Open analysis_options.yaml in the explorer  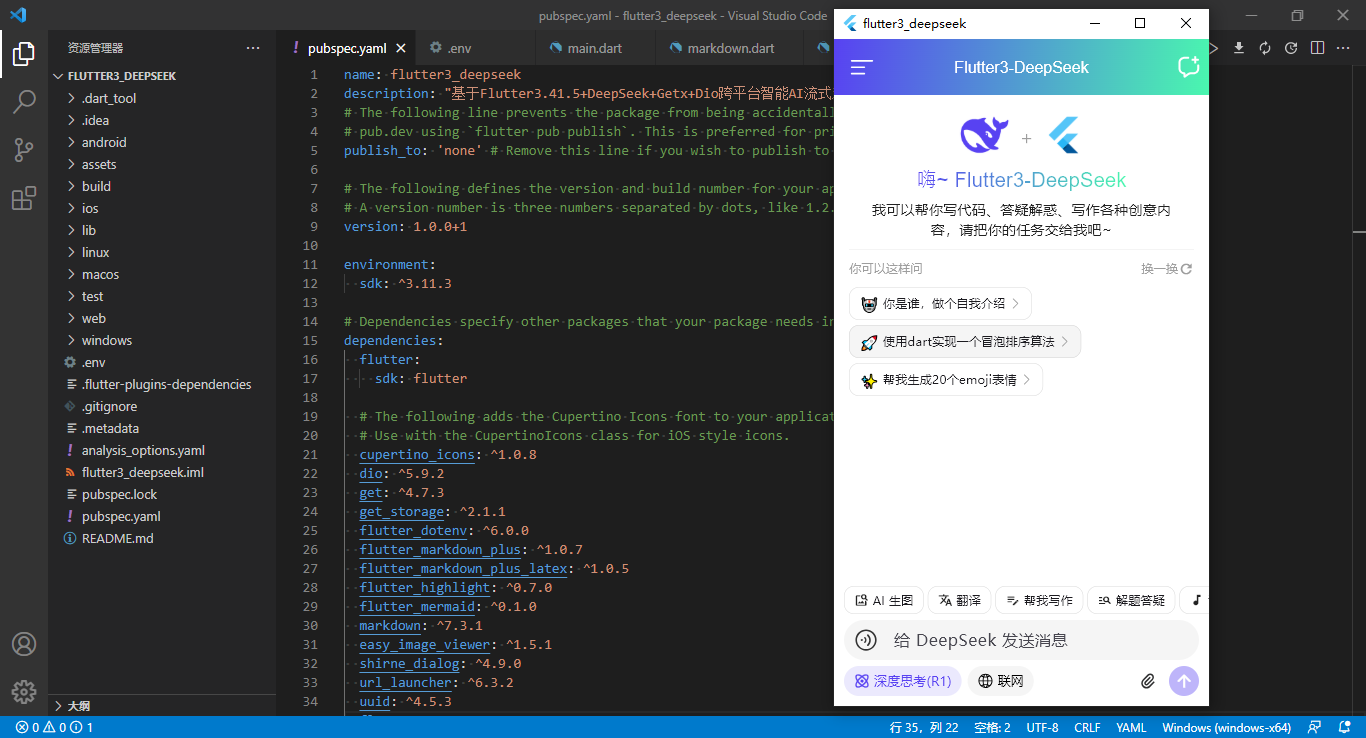(162, 450)
